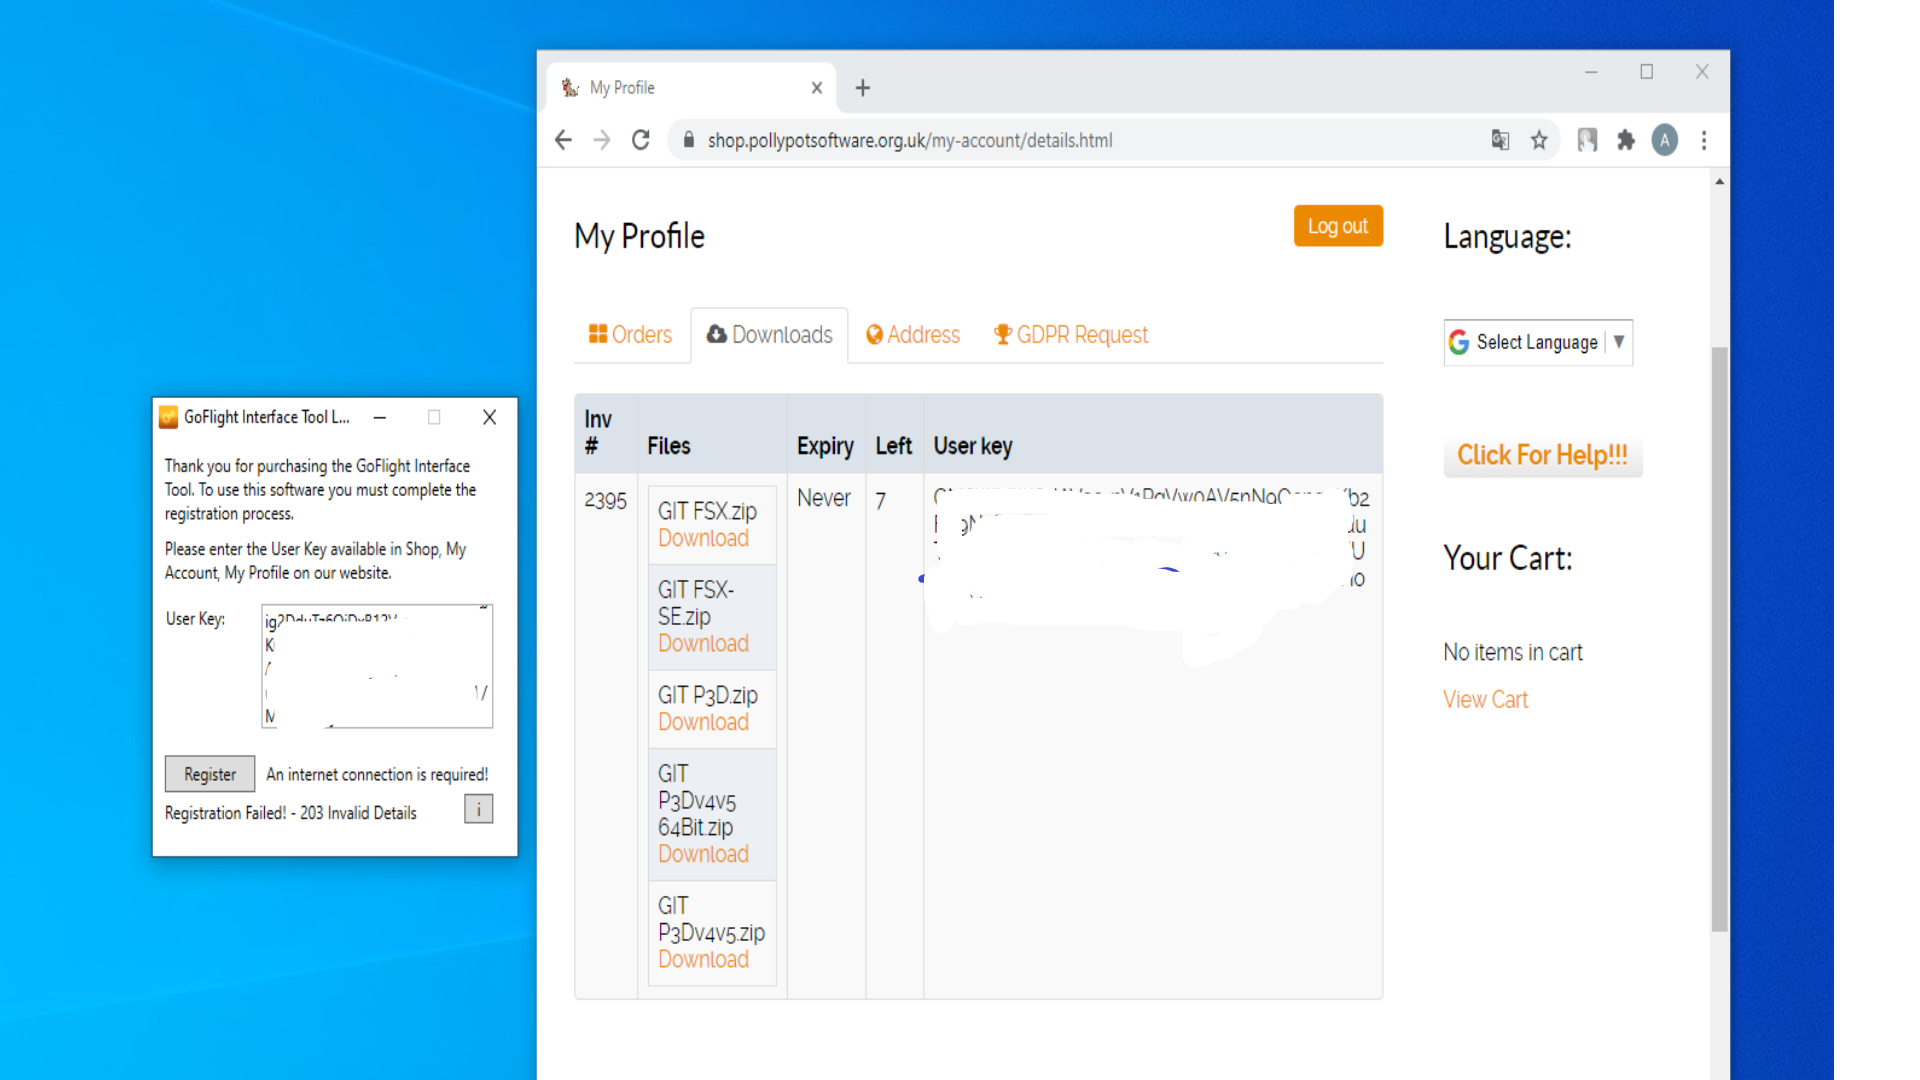Click the address bar URL
The image size is (1920, 1080).
tap(910, 140)
